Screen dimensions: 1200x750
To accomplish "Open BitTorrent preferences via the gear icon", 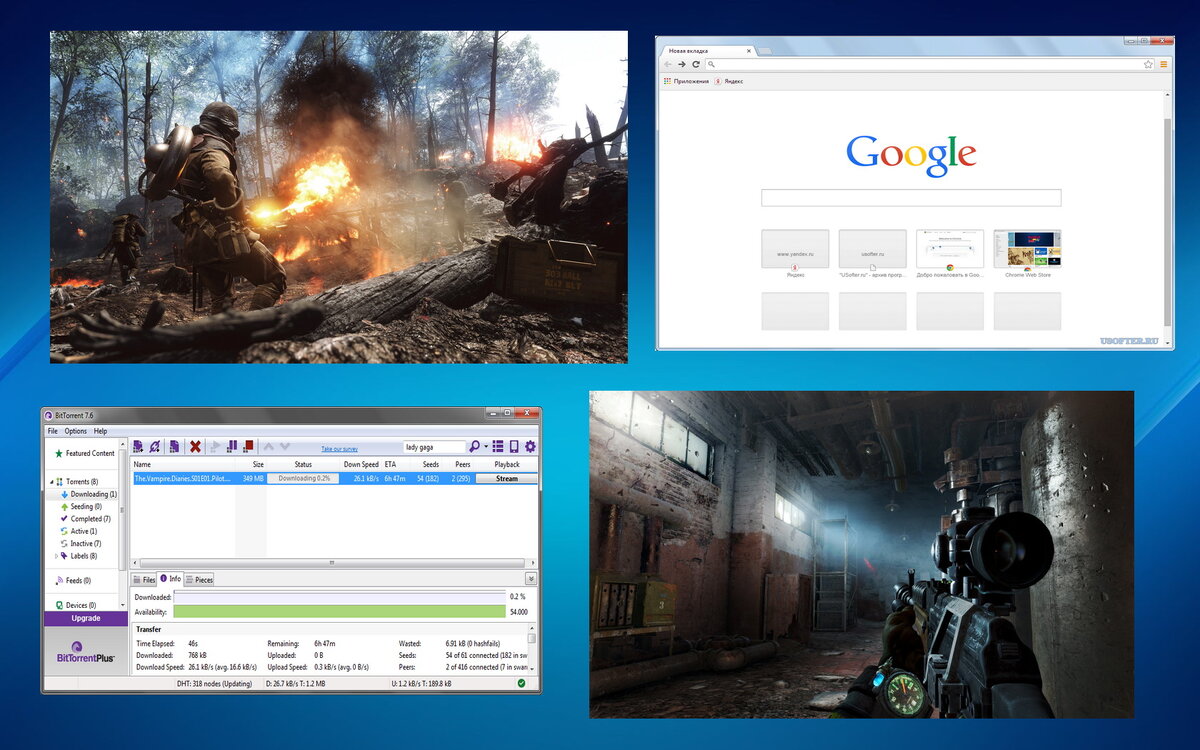I will tap(530, 446).
